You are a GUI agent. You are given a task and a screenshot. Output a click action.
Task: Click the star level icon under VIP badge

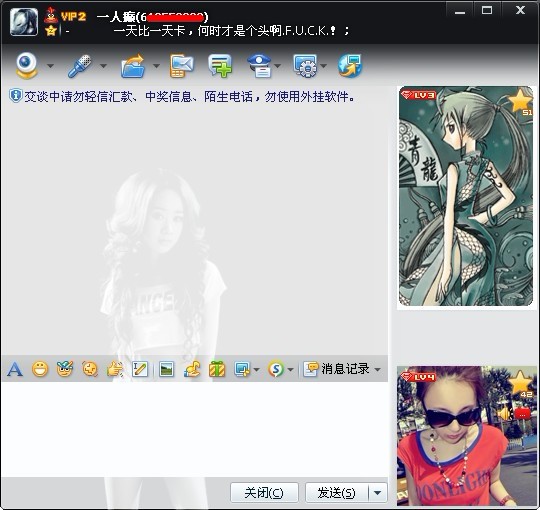51,31
